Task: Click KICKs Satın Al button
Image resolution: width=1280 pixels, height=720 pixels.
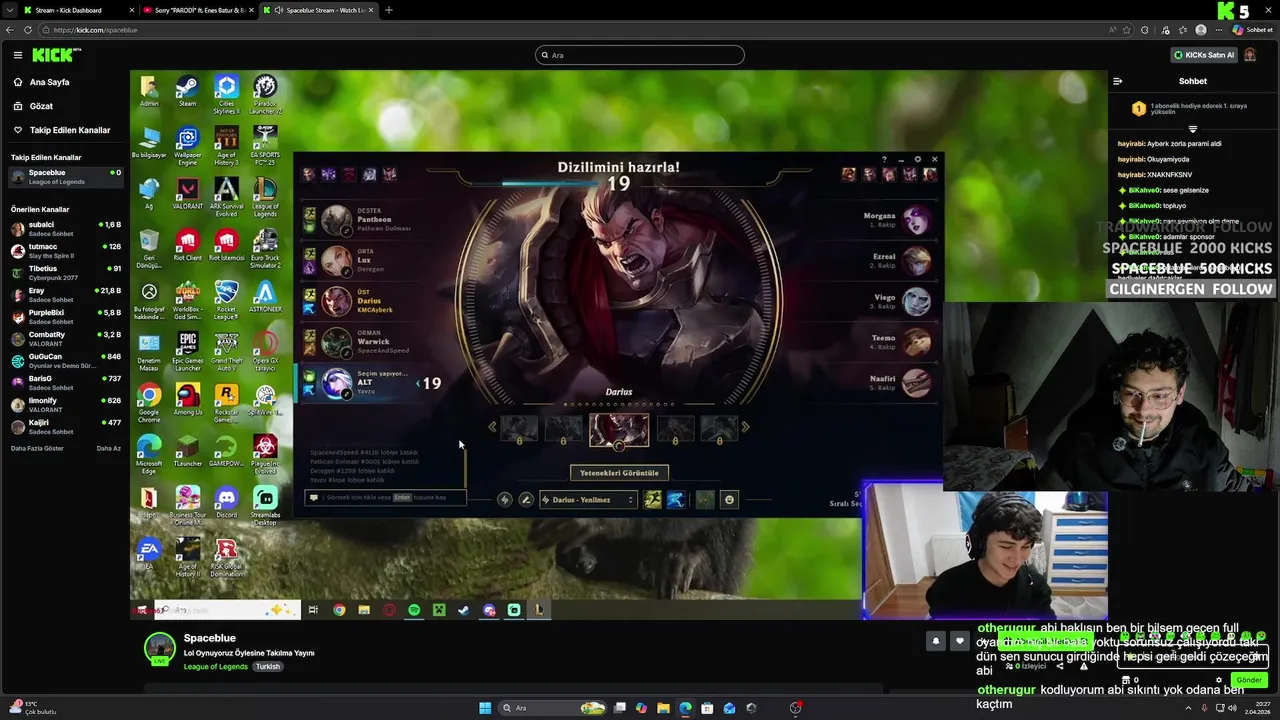Action: point(1204,55)
